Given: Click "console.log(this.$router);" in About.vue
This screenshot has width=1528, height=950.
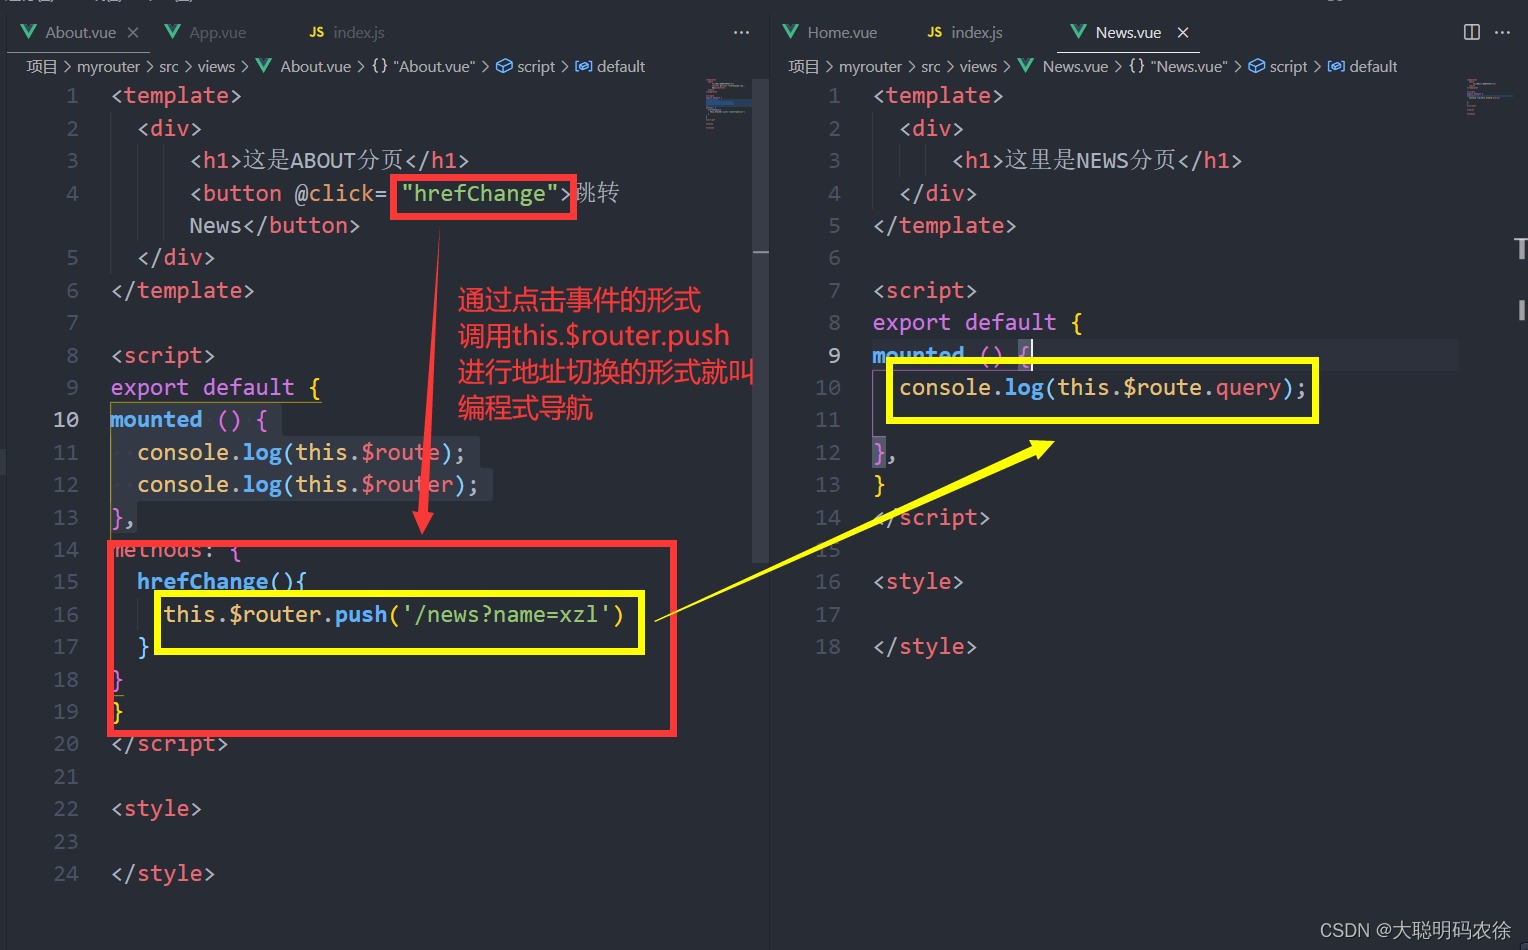Looking at the screenshot, I should point(308,485).
